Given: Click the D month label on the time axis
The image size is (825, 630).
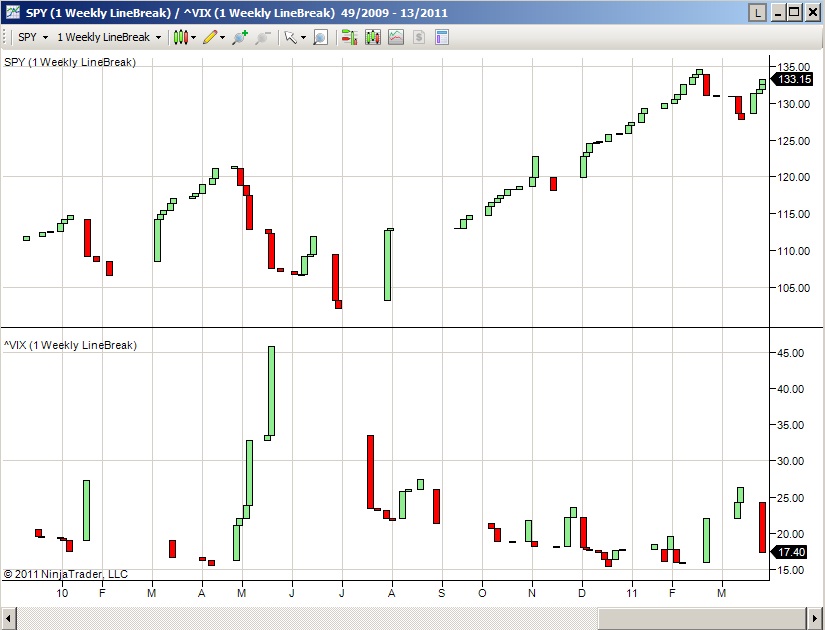Looking at the screenshot, I should [581, 593].
